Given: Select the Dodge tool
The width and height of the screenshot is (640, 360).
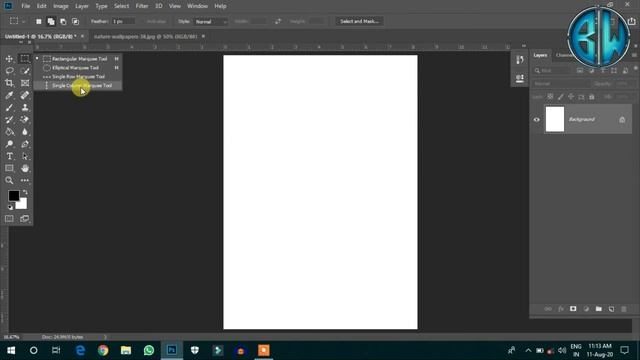Looking at the screenshot, I should (x=9, y=144).
